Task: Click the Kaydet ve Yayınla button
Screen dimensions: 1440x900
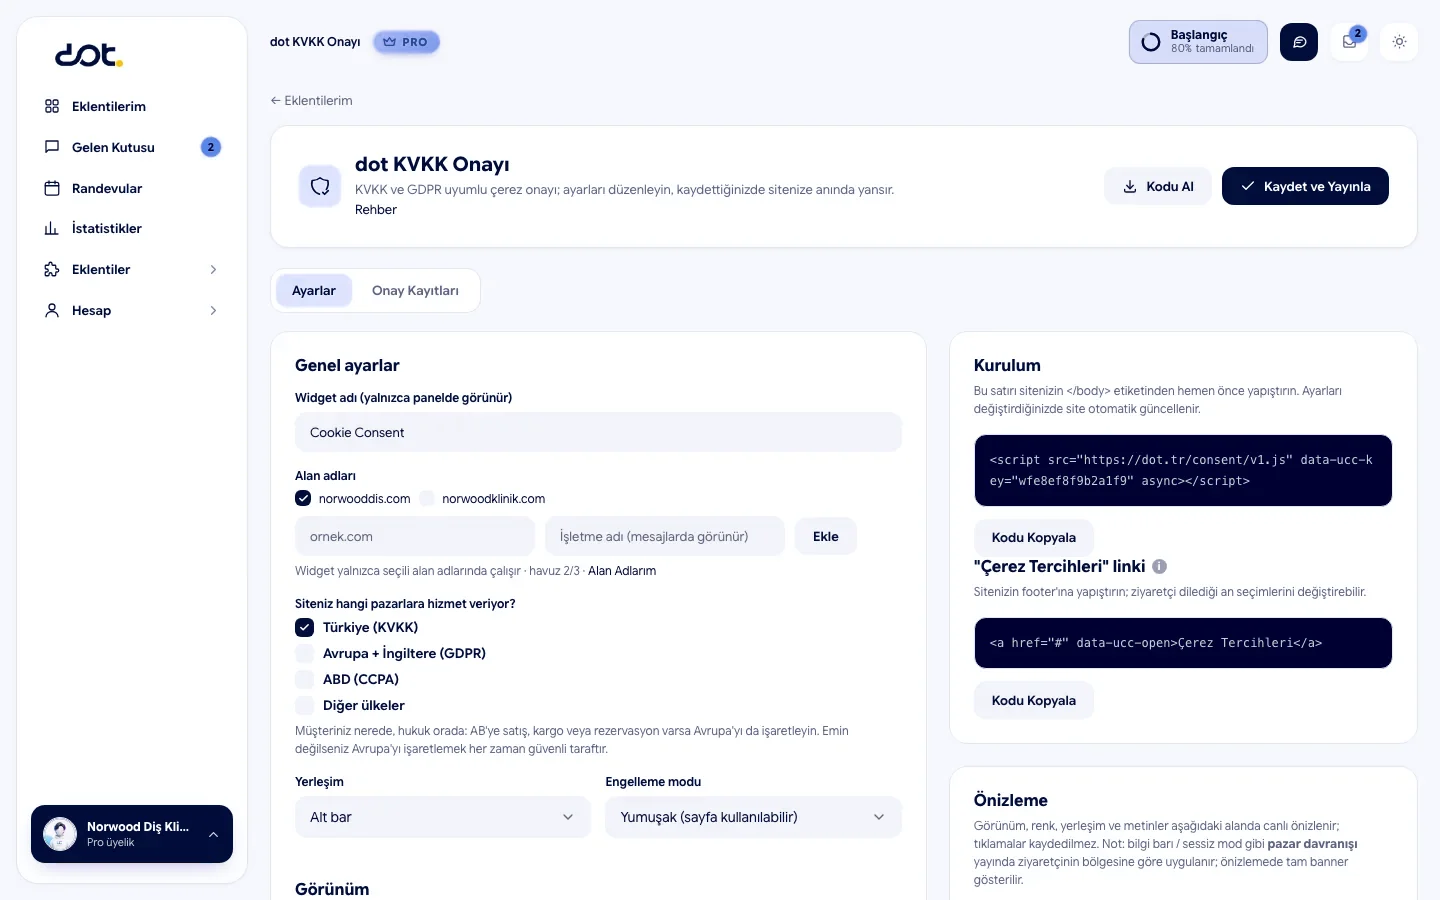Action: 1305,186
